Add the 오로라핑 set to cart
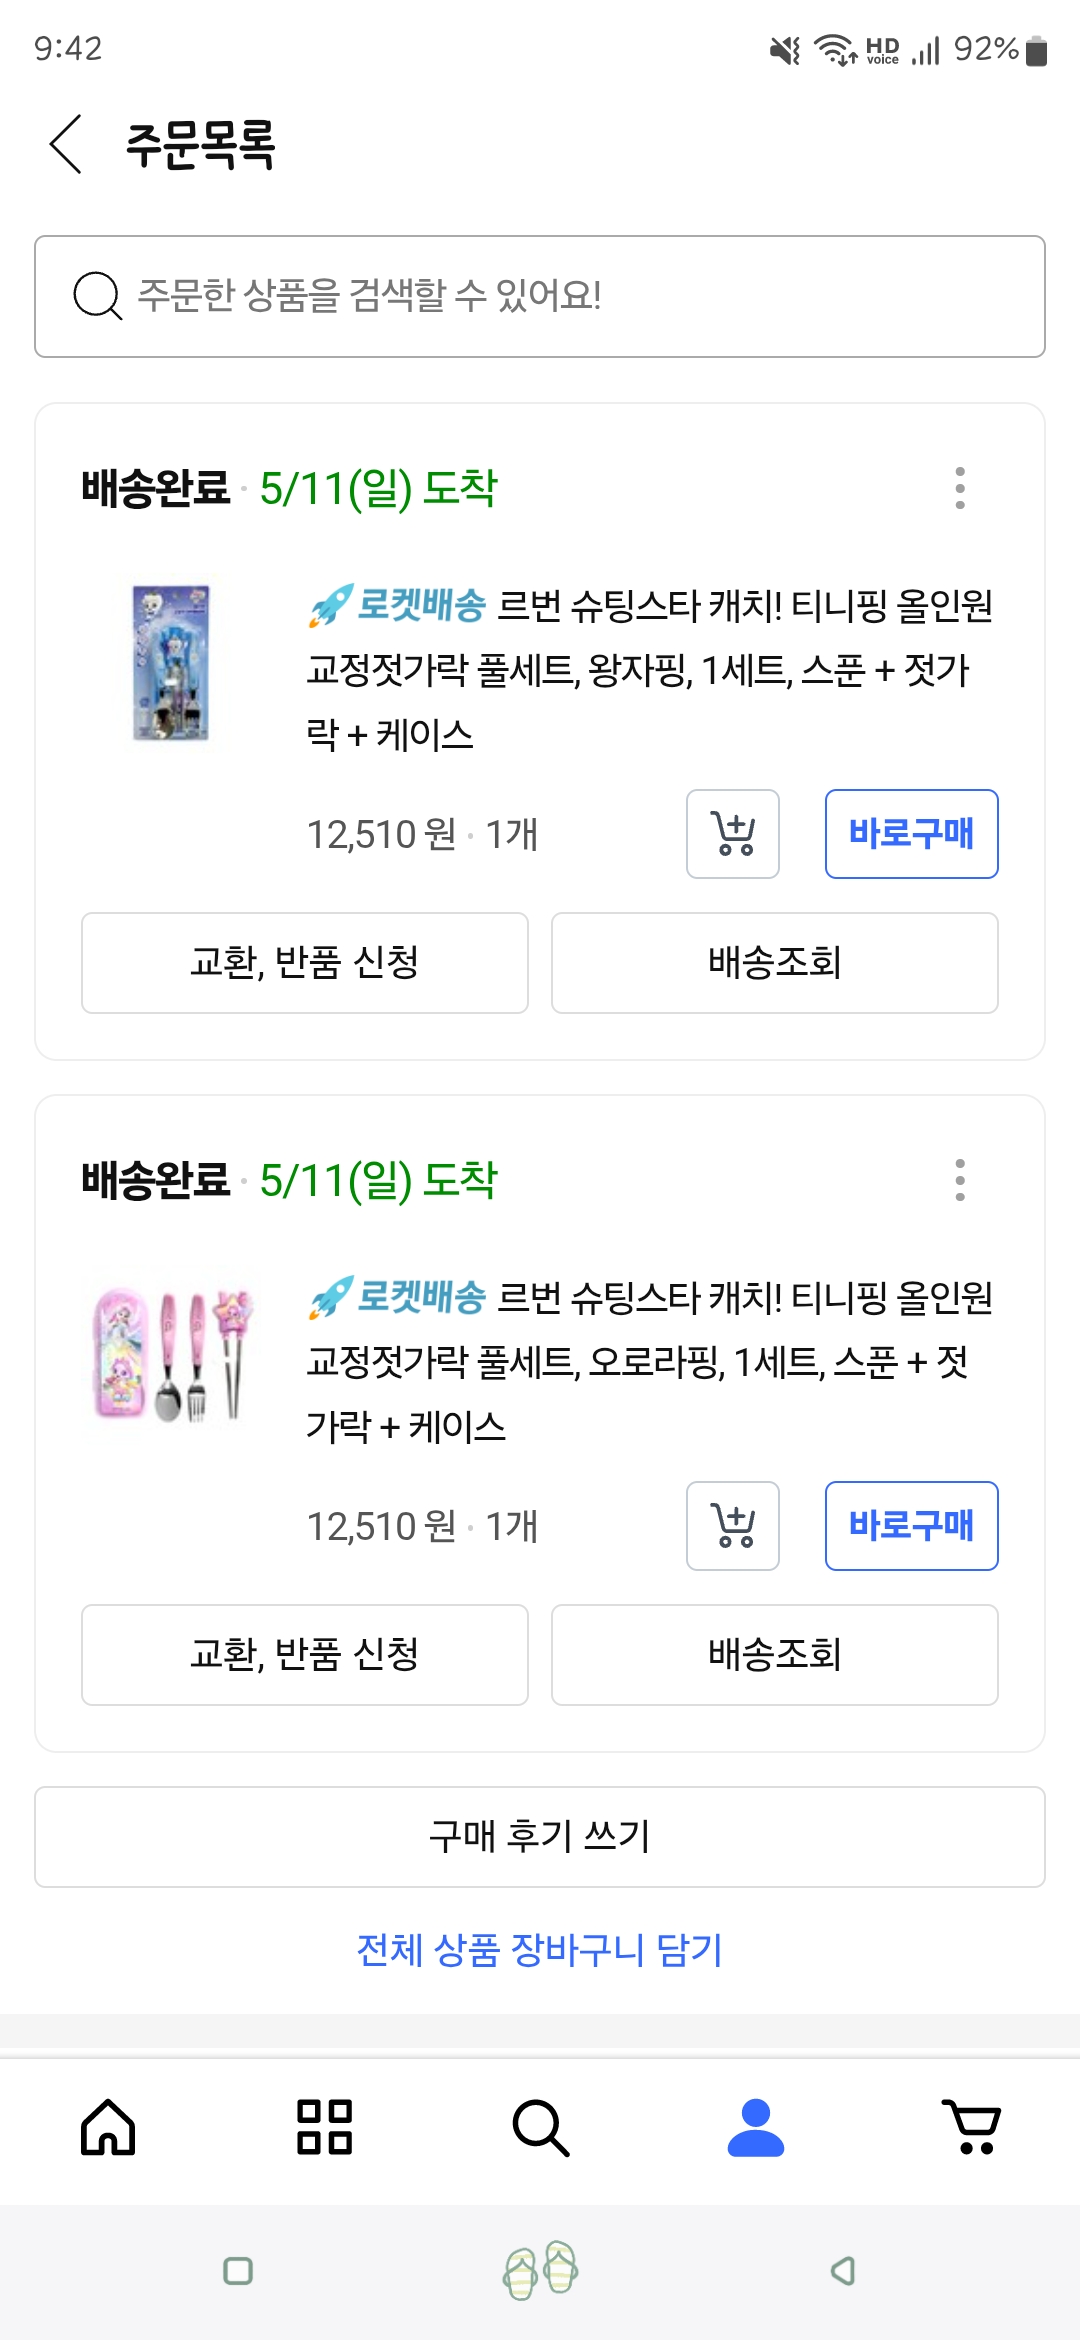This screenshot has height=2340, width=1080. pyautogui.click(x=732, y=1526)
